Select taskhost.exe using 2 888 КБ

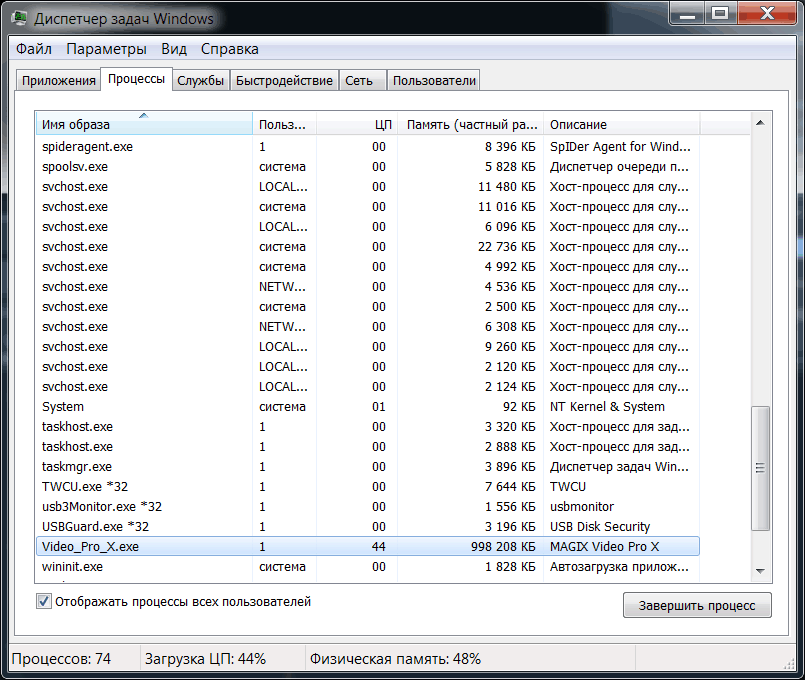point(368,447)
